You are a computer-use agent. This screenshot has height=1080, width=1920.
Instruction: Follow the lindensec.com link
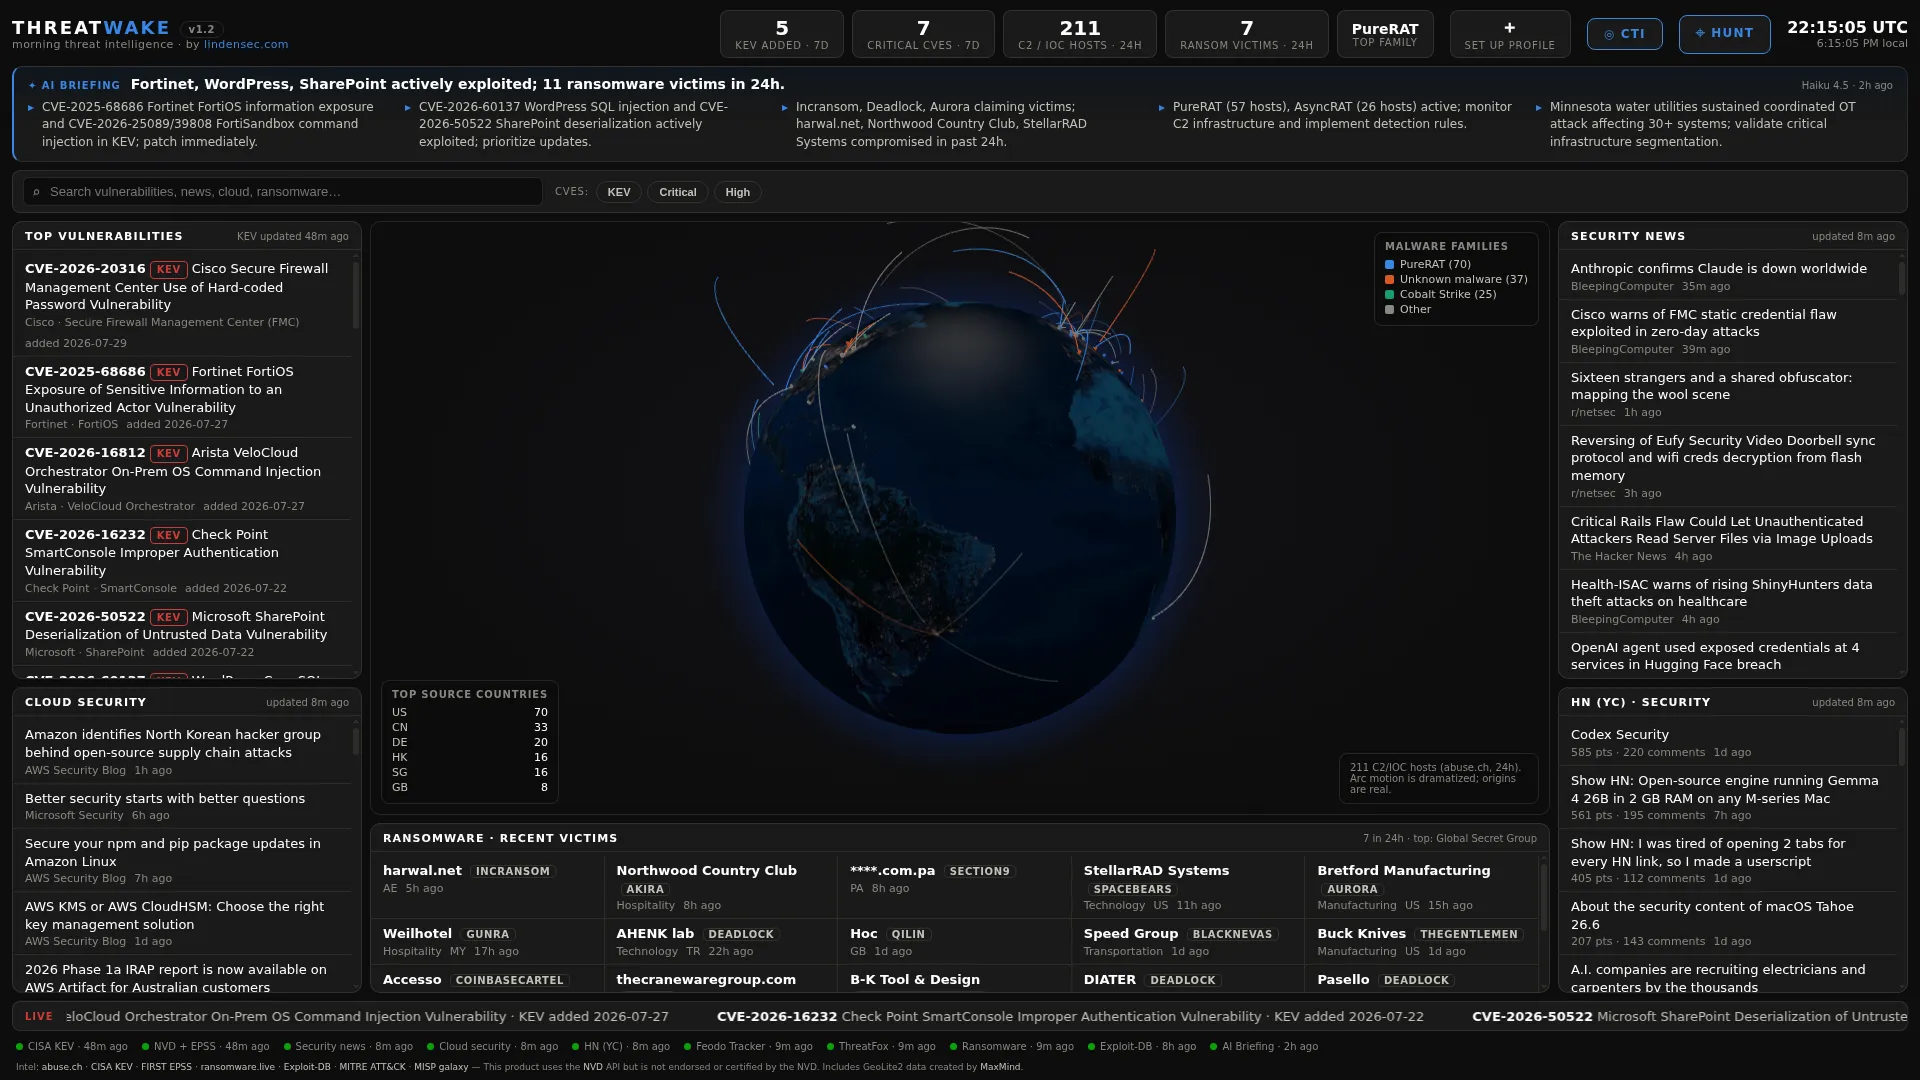(246, 45)
